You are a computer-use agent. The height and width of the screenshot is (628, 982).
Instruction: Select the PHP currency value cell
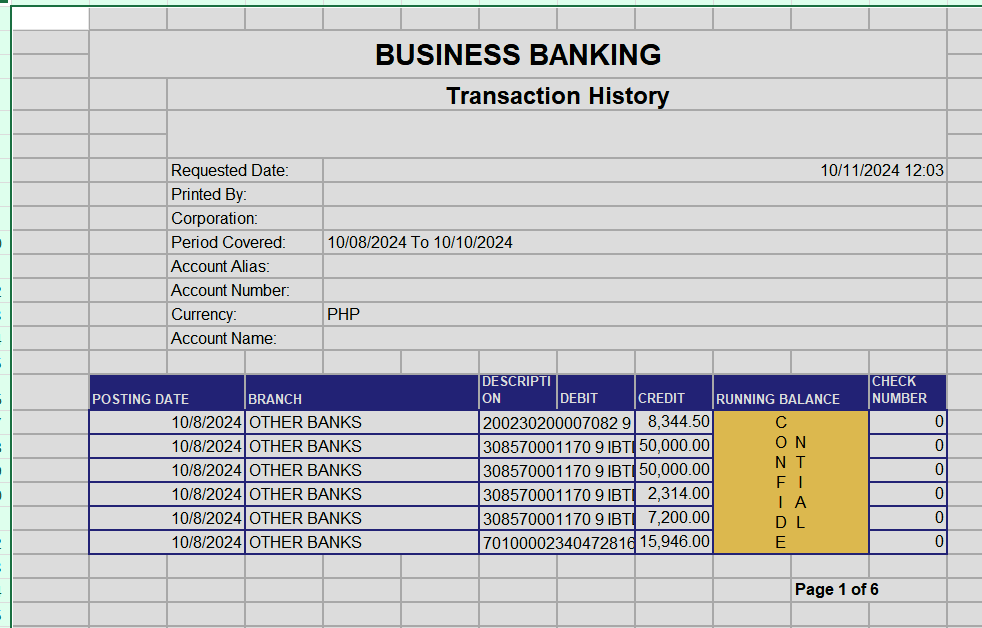coord(634,314)
